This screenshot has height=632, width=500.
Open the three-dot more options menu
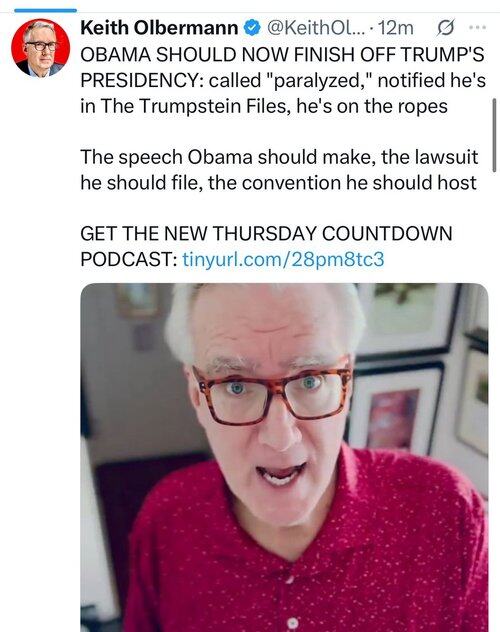point(477,27)
